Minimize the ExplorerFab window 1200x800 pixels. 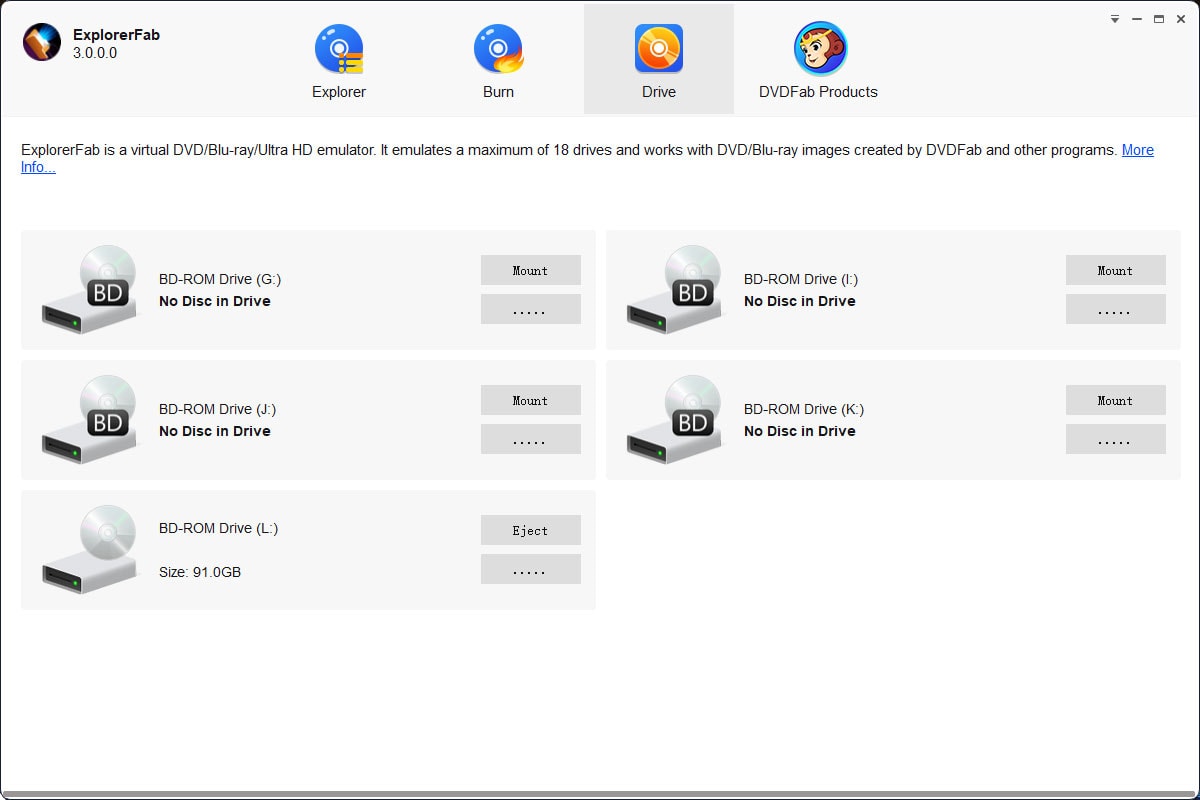click(x=1137, y=19)
